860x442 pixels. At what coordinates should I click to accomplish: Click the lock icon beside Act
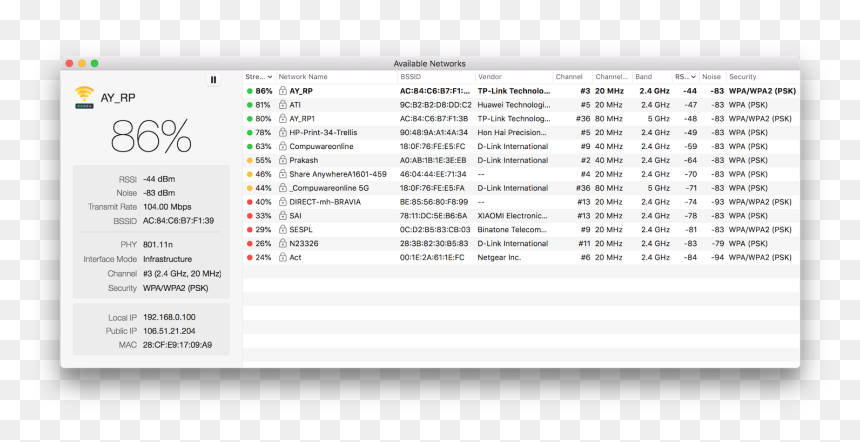tap(282, 257)
